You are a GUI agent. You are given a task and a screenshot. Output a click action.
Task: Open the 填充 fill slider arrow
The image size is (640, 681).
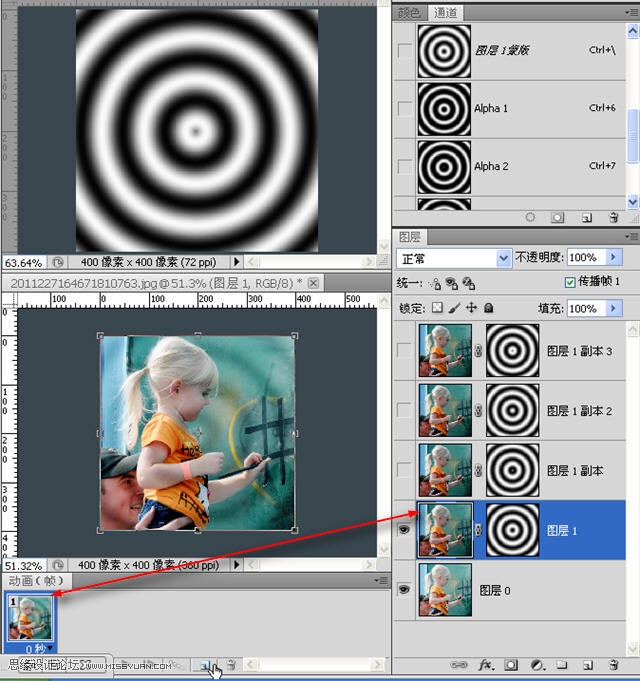[613, 308]
